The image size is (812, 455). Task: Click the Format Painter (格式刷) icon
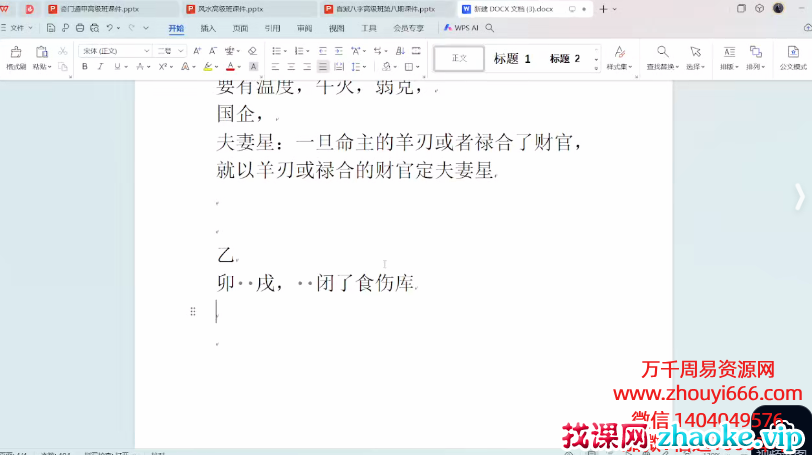15,52
